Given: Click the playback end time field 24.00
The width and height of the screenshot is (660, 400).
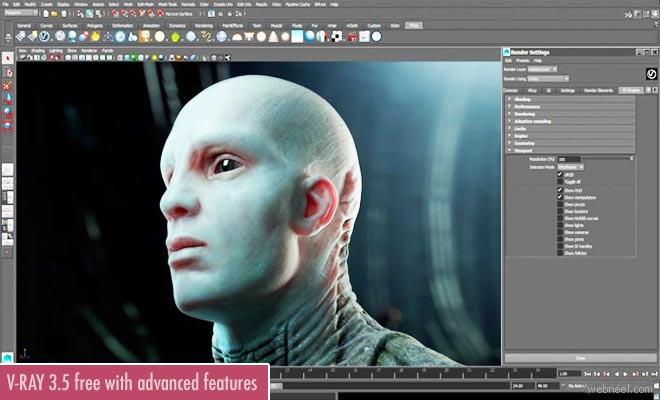Looking at the screenshot, I should tap(522, 386).
